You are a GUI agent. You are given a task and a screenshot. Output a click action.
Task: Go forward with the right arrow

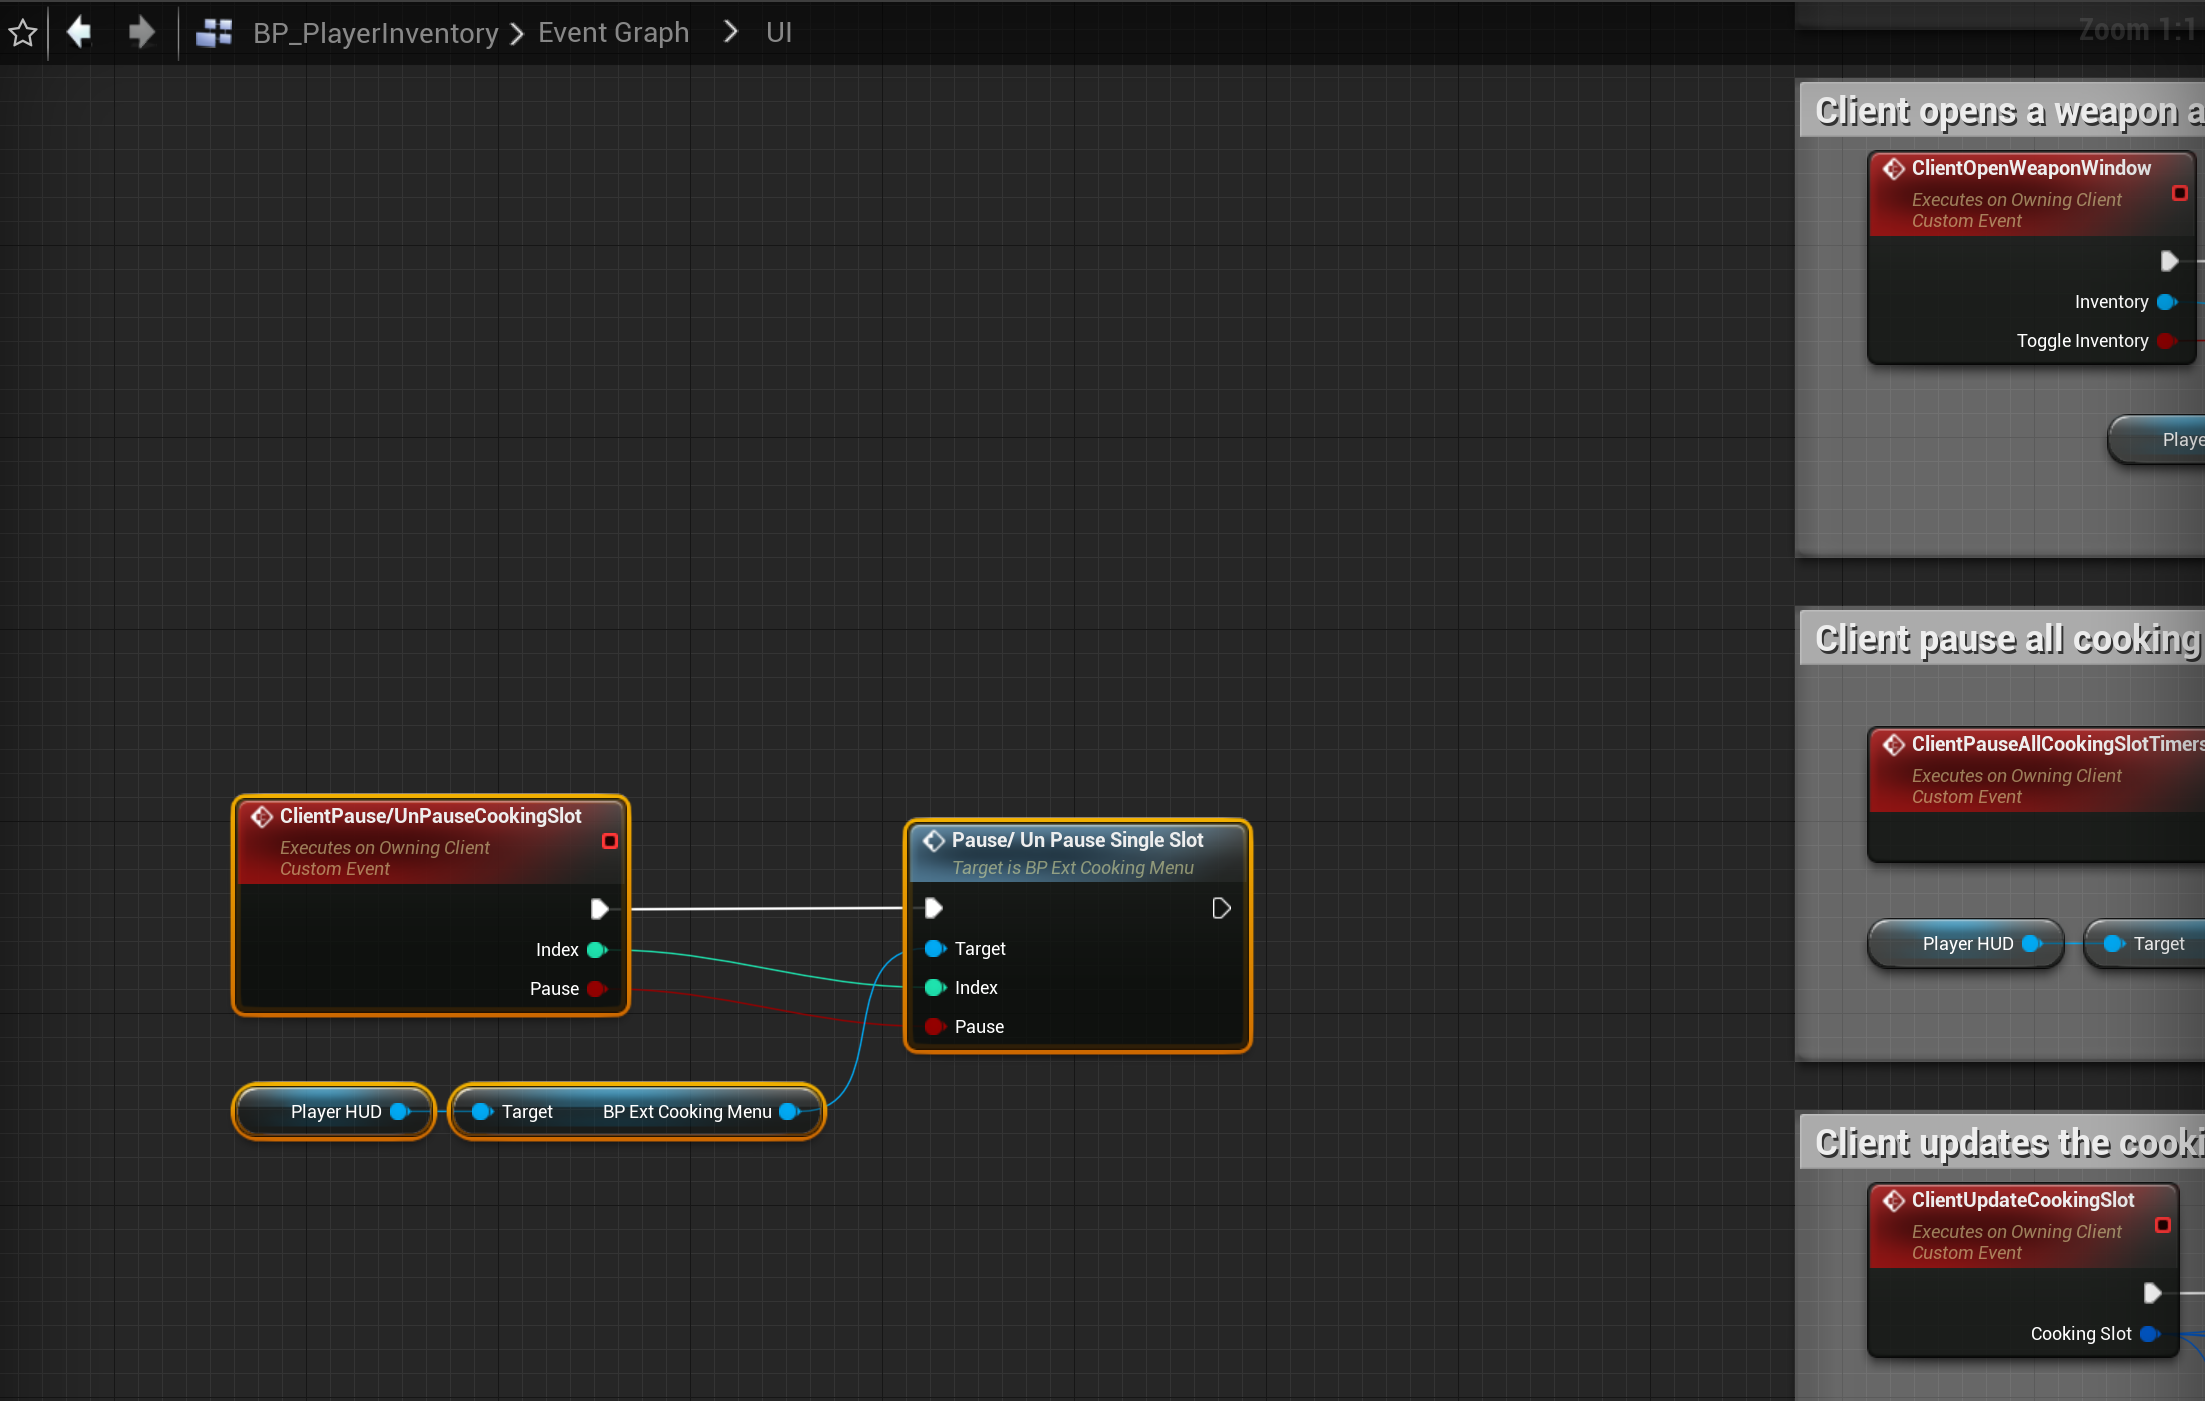pos(141,32)
